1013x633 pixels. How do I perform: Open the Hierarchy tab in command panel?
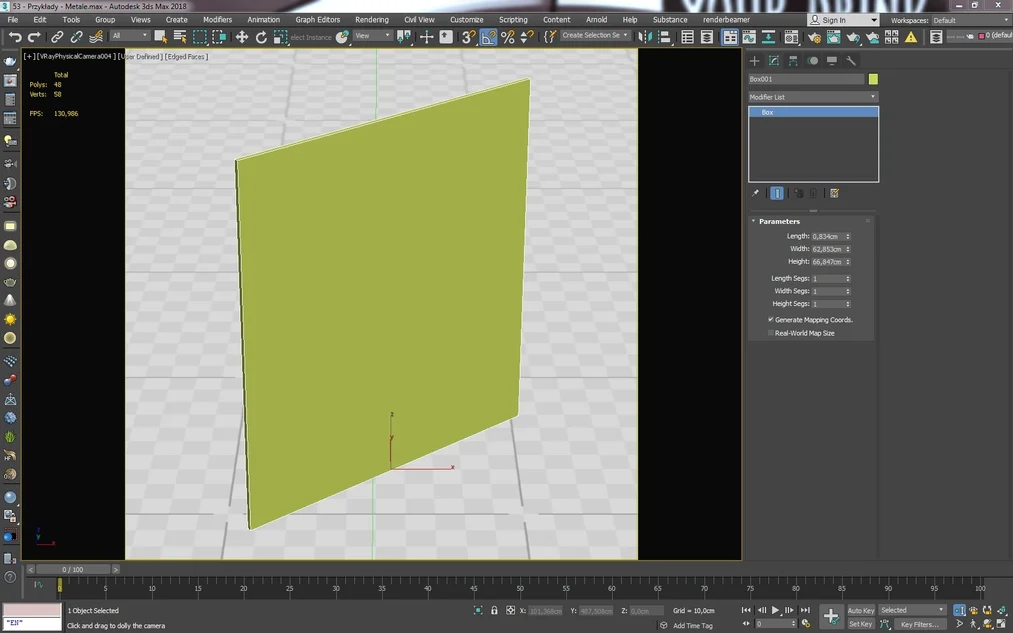(793, 61)
